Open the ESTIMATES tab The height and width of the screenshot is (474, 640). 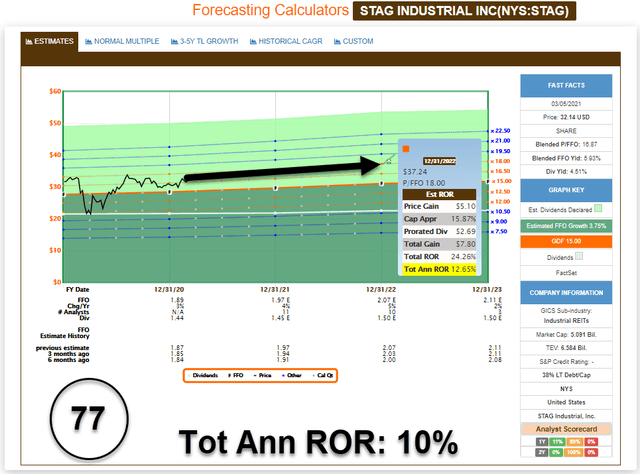click(49, 41)
